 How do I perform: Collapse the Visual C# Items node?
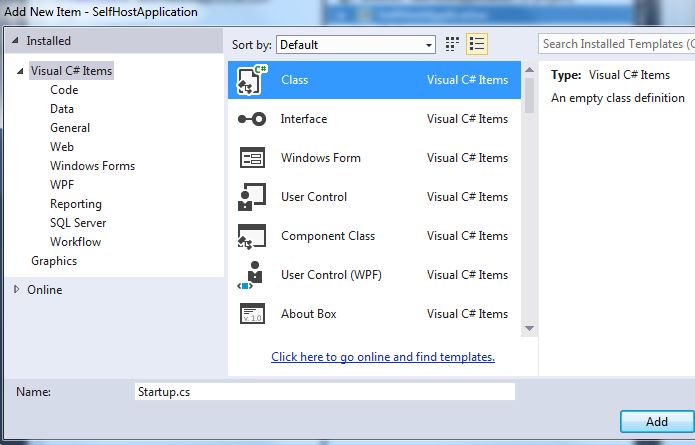point(20,71)
